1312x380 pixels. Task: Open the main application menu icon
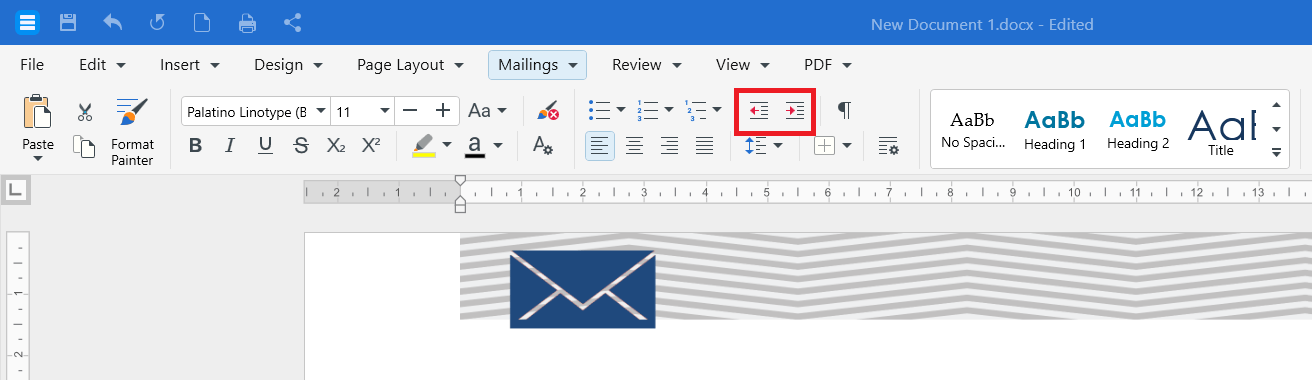tap(28, 22)
